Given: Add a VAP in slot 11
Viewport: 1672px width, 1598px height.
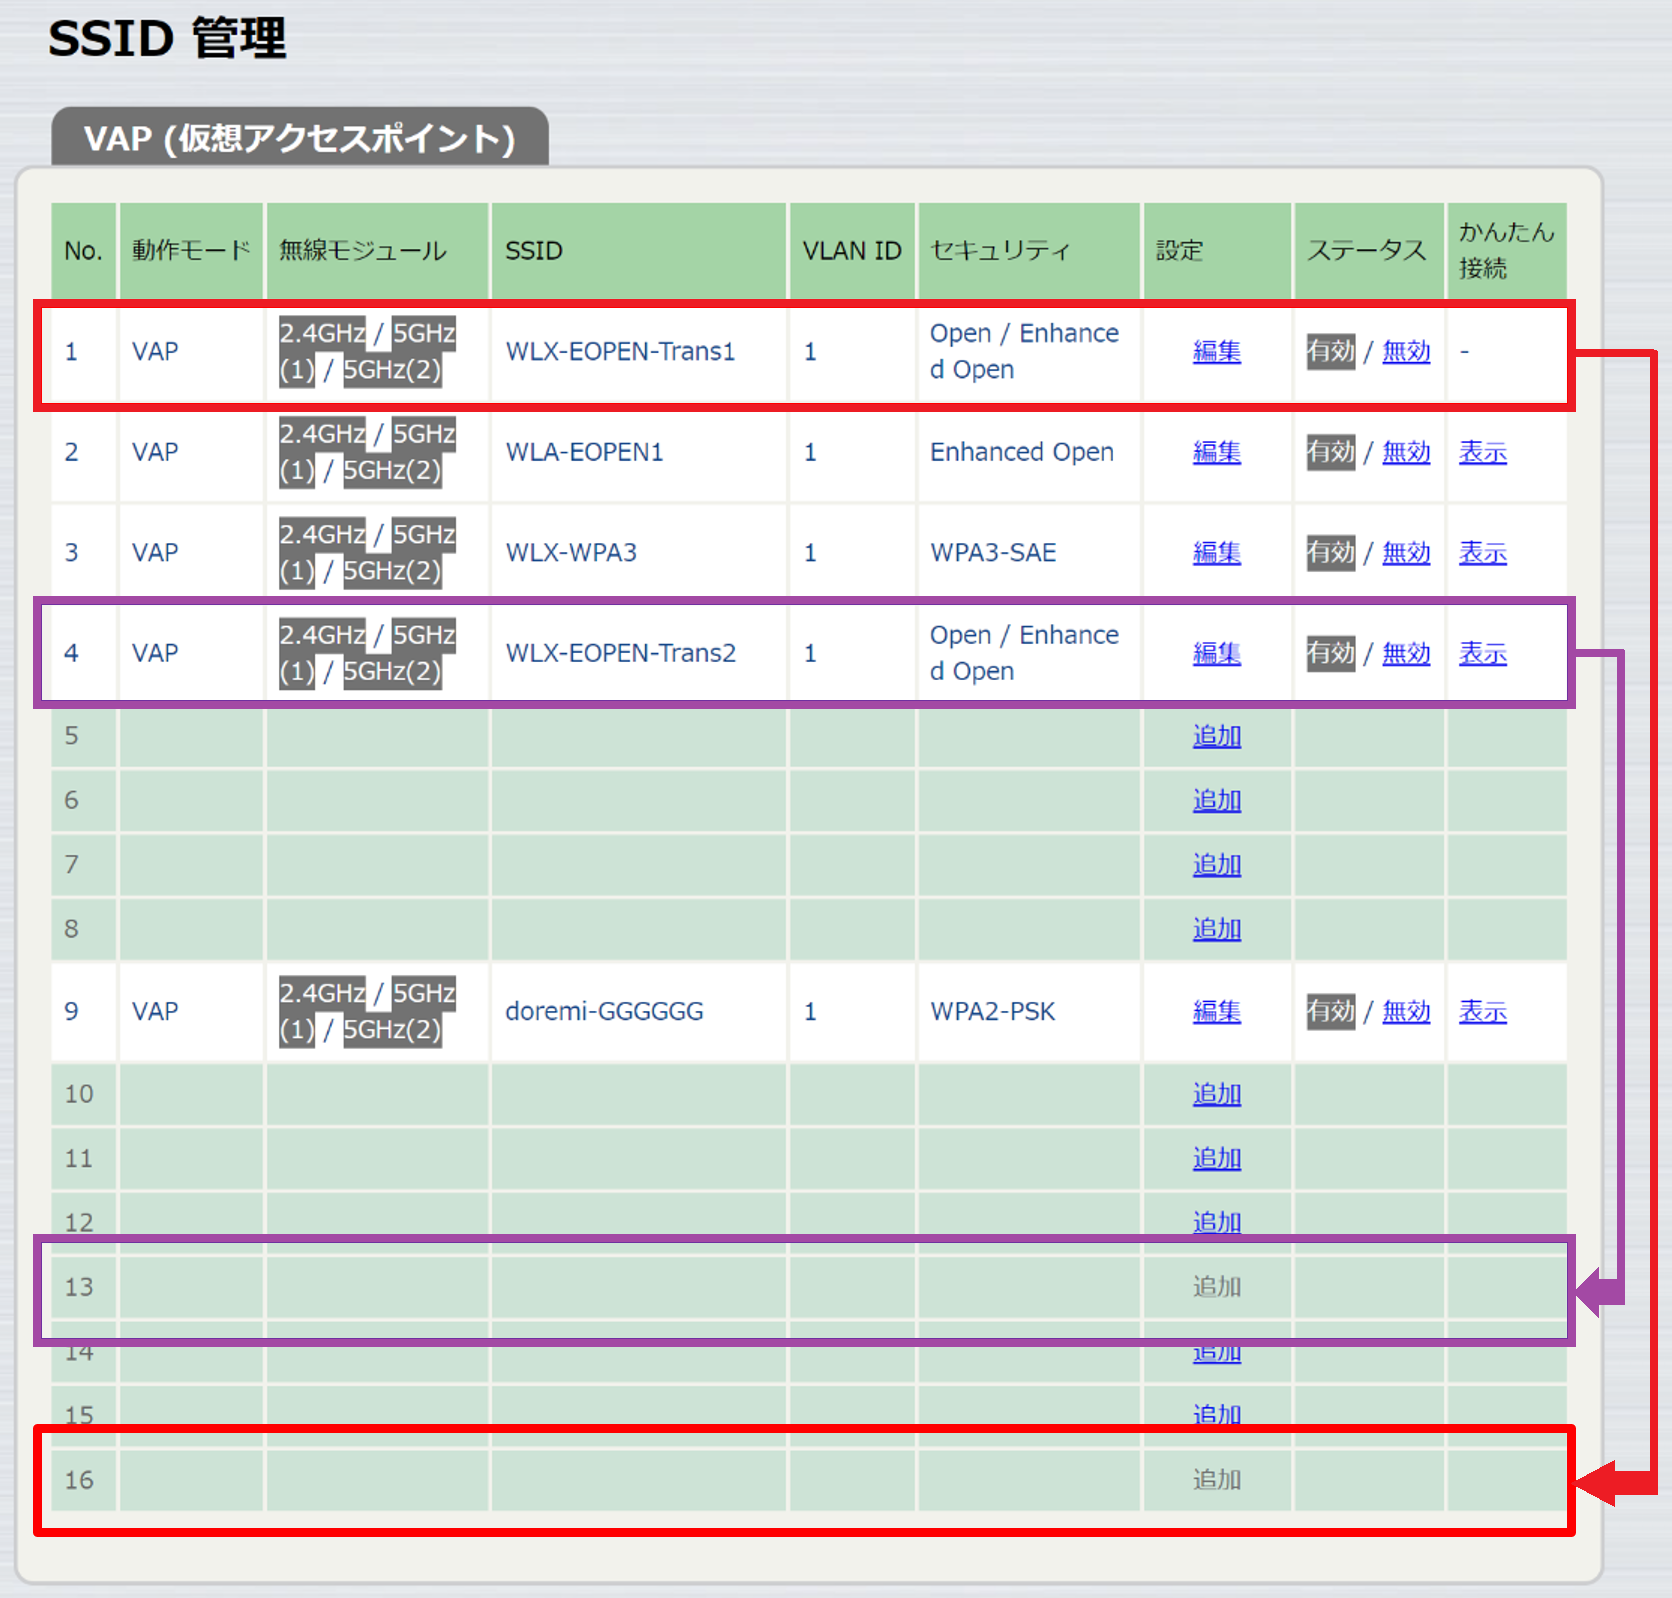Looking at the screenshot, I should (x=1216, y=1159).
